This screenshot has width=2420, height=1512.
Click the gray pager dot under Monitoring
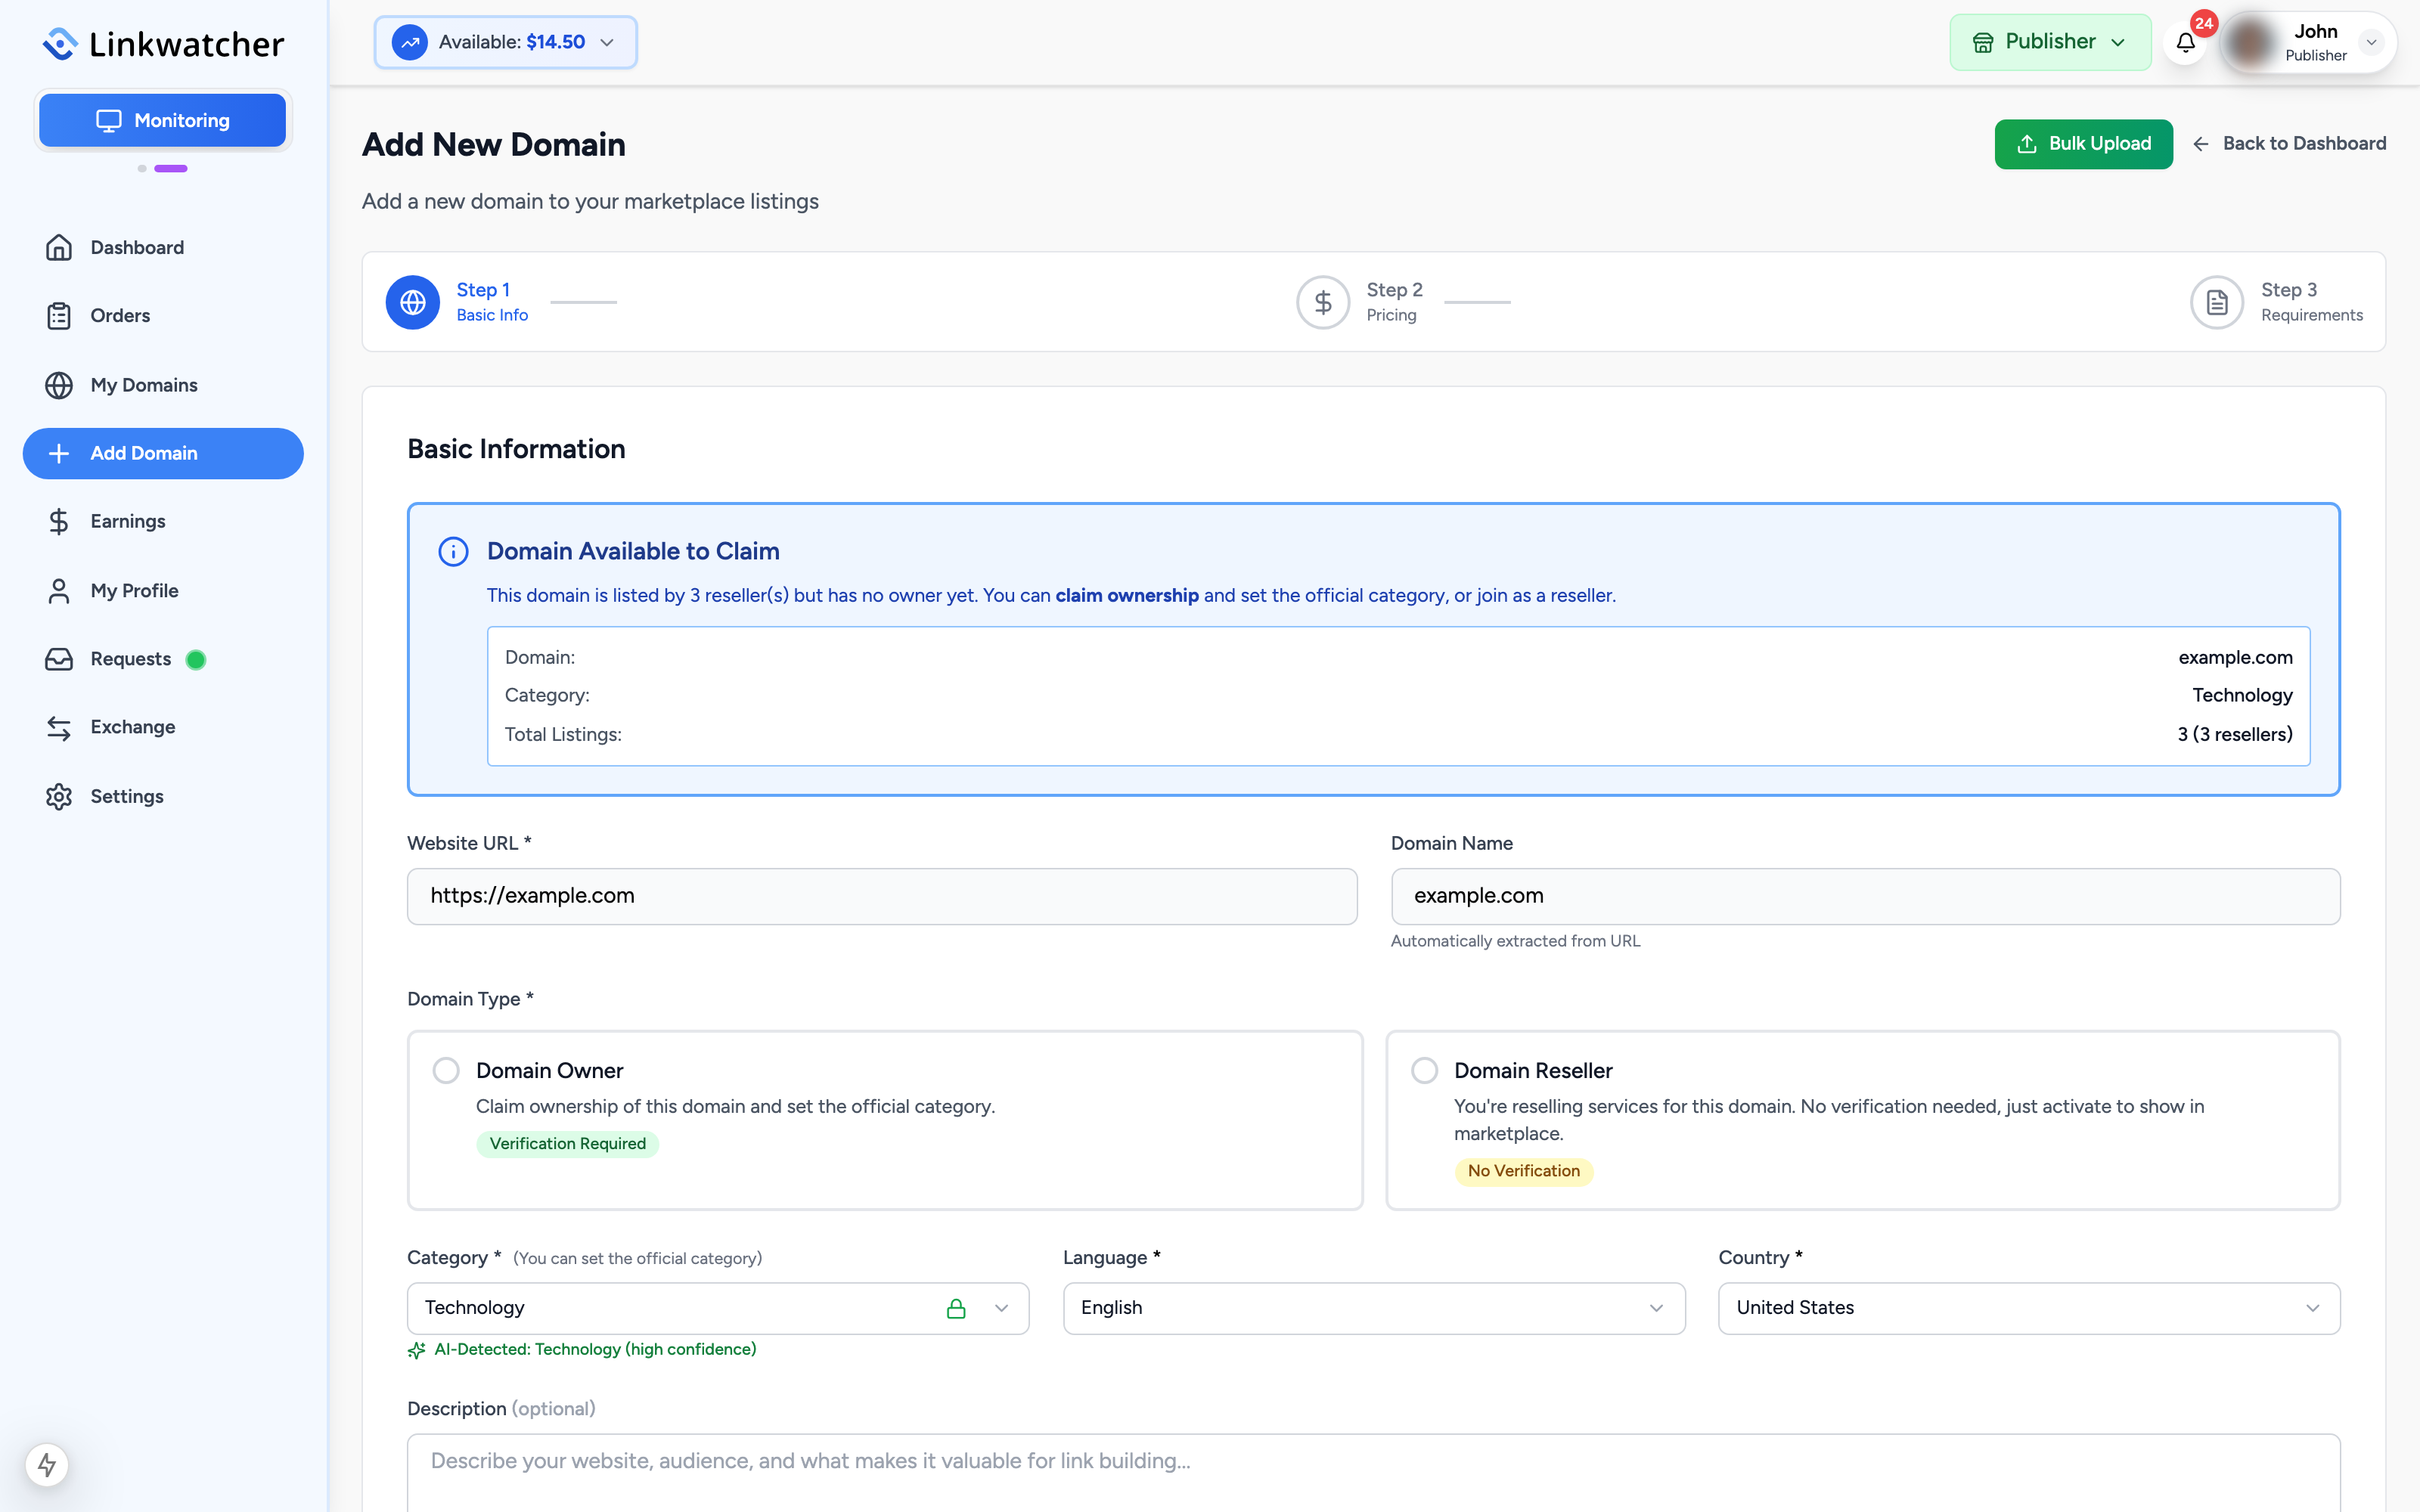pos(142,169)
